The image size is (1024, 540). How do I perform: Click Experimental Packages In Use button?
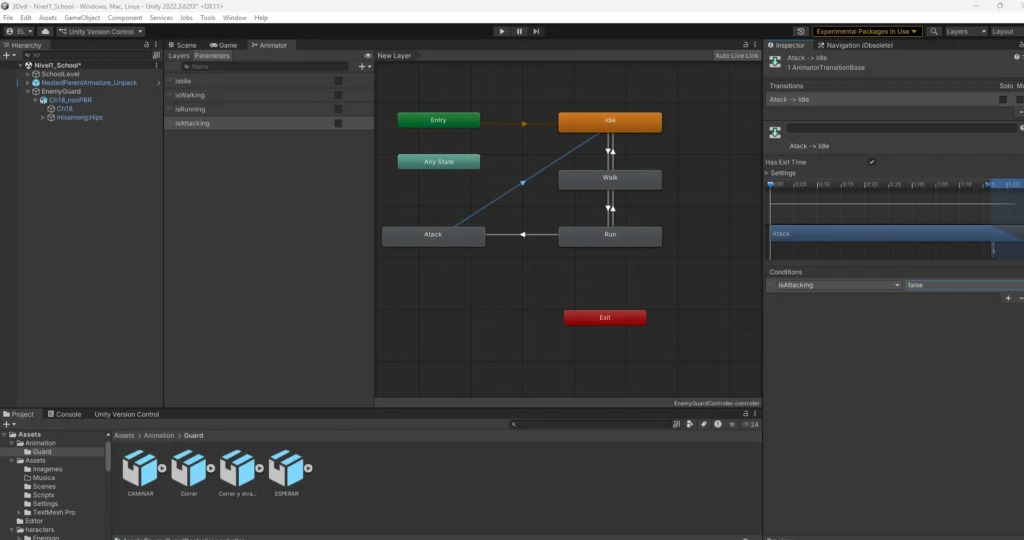point(866,31)
